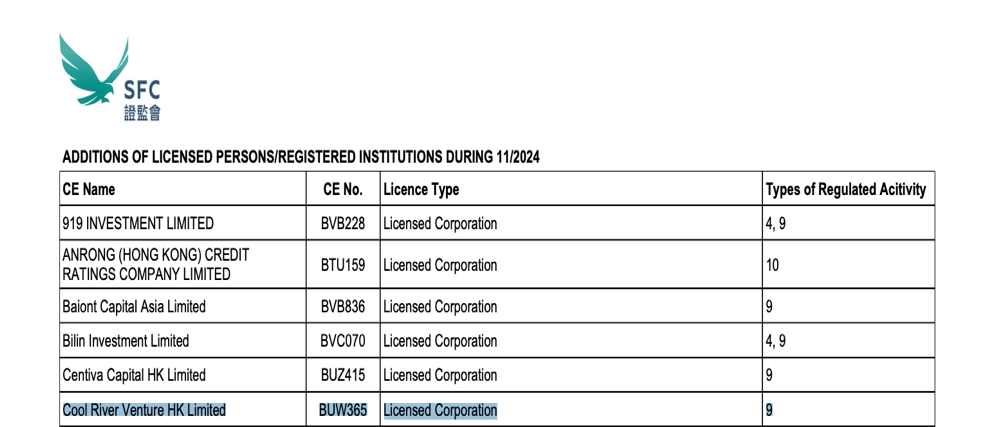Click regulated activity value 10 in ANRONG row
This screenshot has width=996, height=427.
pos(772,265)
